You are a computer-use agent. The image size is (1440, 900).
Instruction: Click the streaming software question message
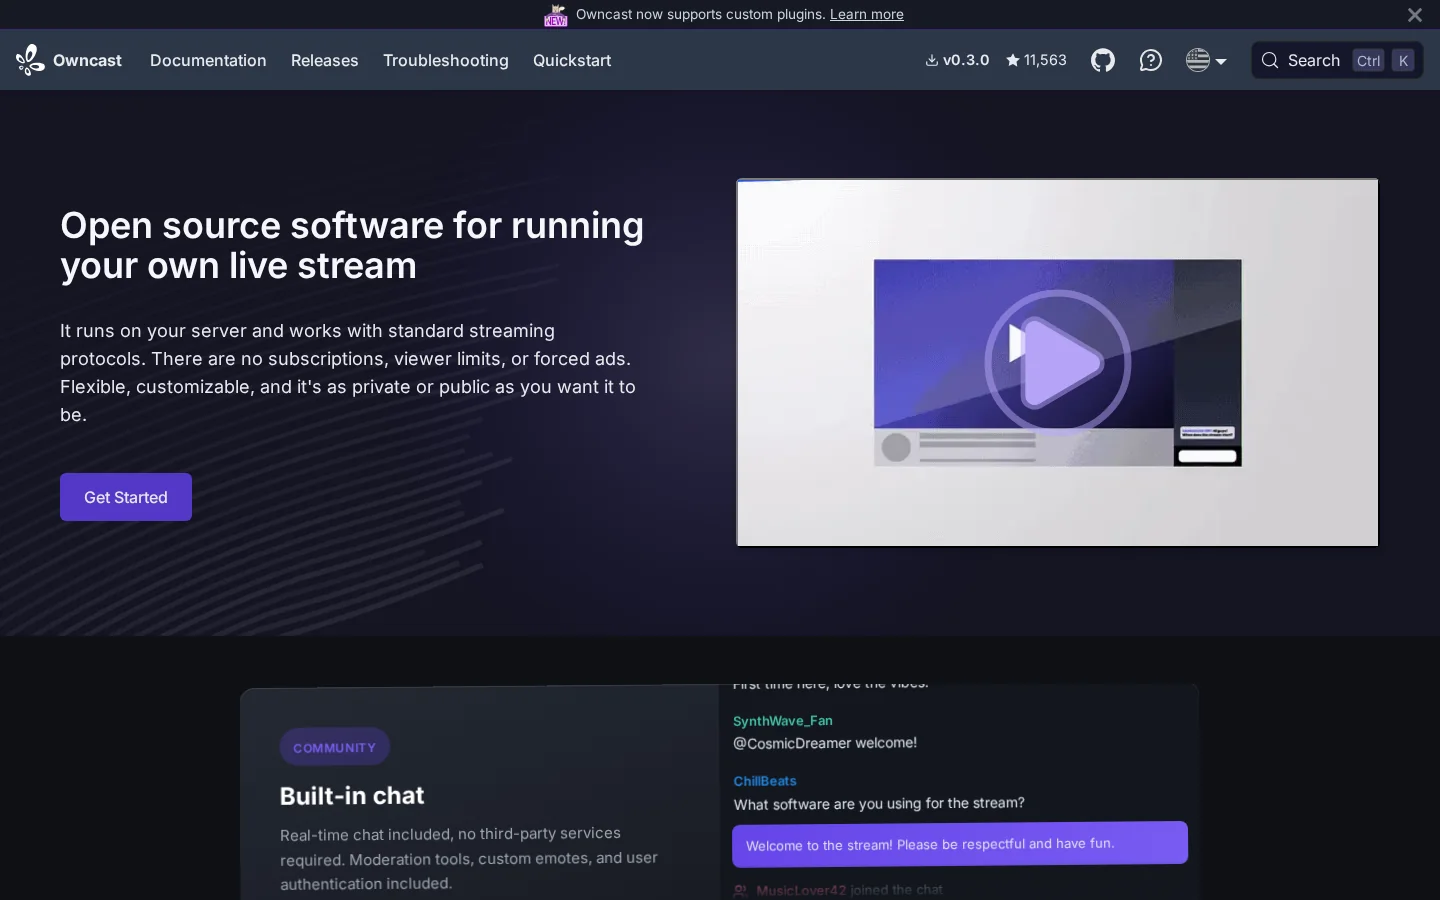click(x=879, y=803)
